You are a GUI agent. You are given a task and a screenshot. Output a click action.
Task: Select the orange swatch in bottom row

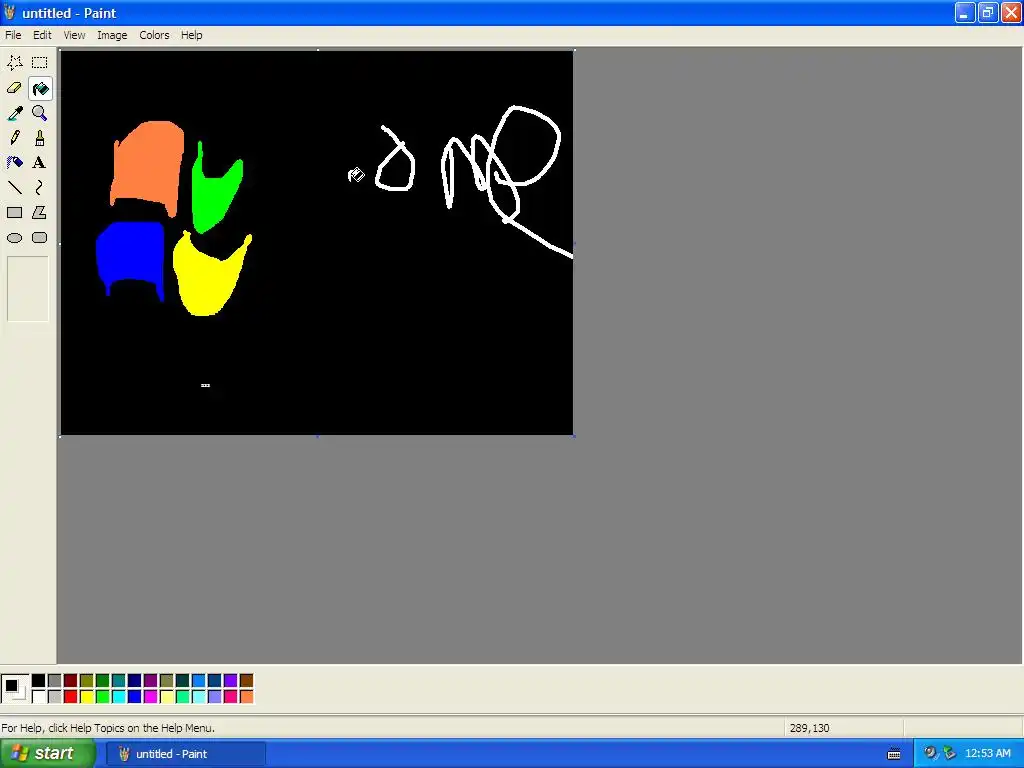246,697
